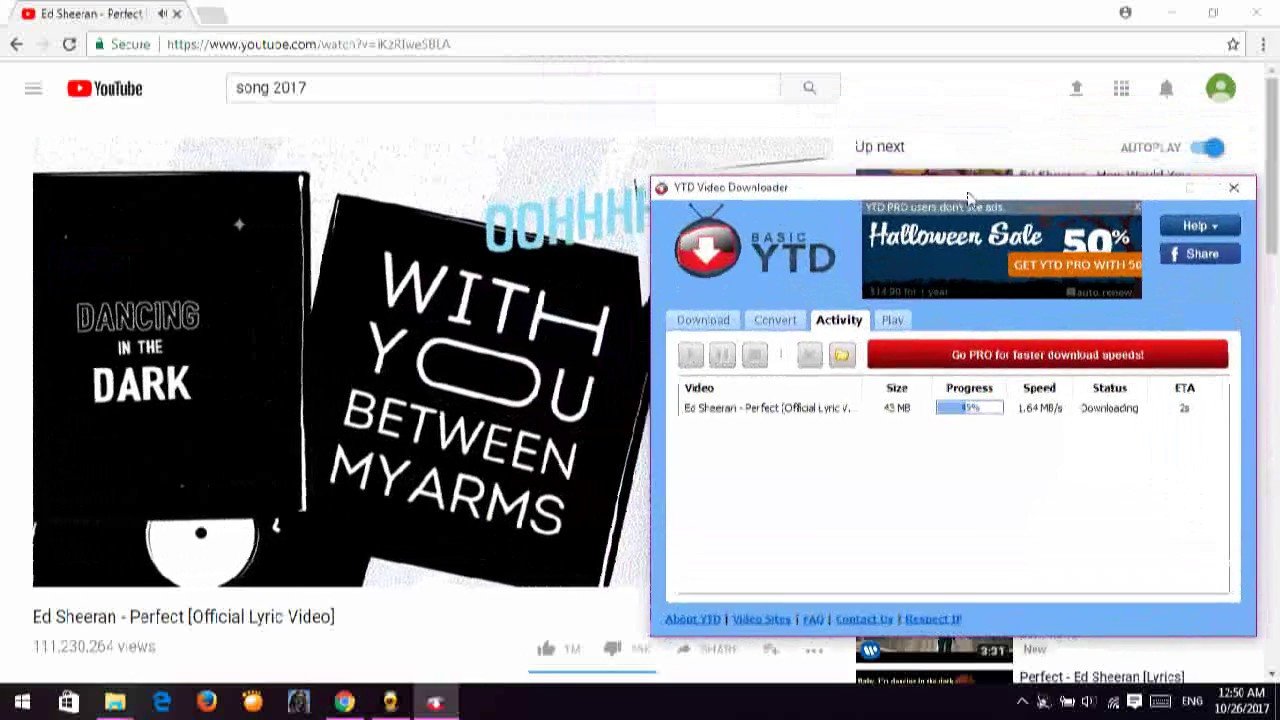Close the Ed Sheeran browser tab
This screenshot has height=720, width=1280.
pos(178,14)
